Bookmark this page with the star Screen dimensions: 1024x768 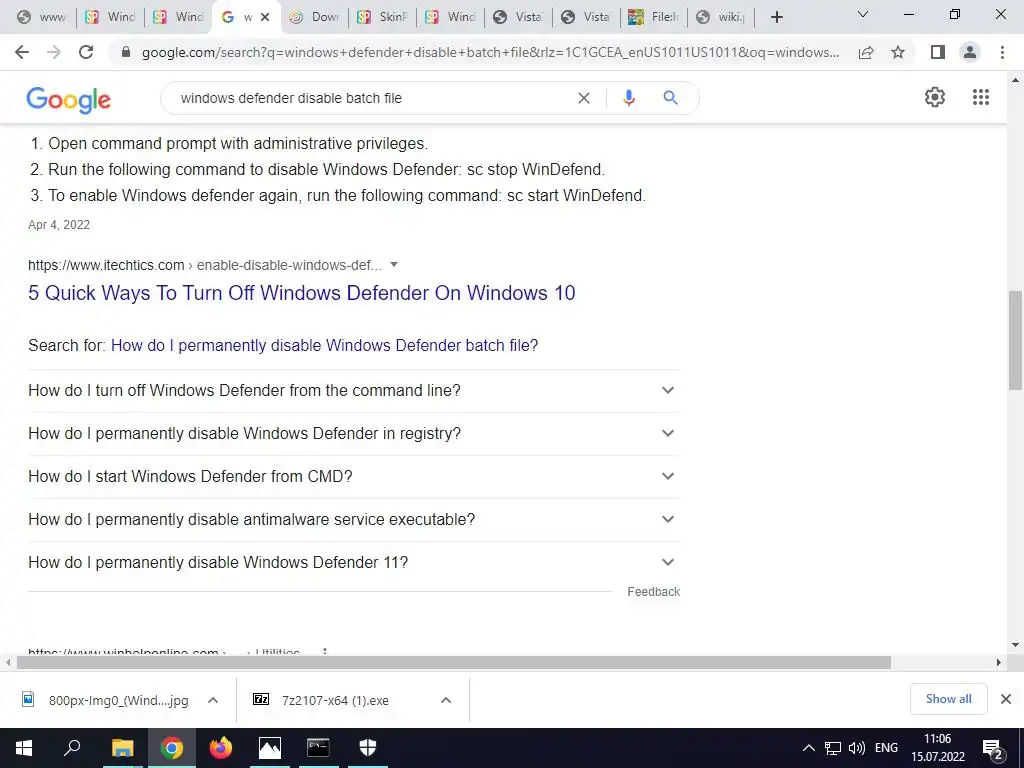point(898,52)
